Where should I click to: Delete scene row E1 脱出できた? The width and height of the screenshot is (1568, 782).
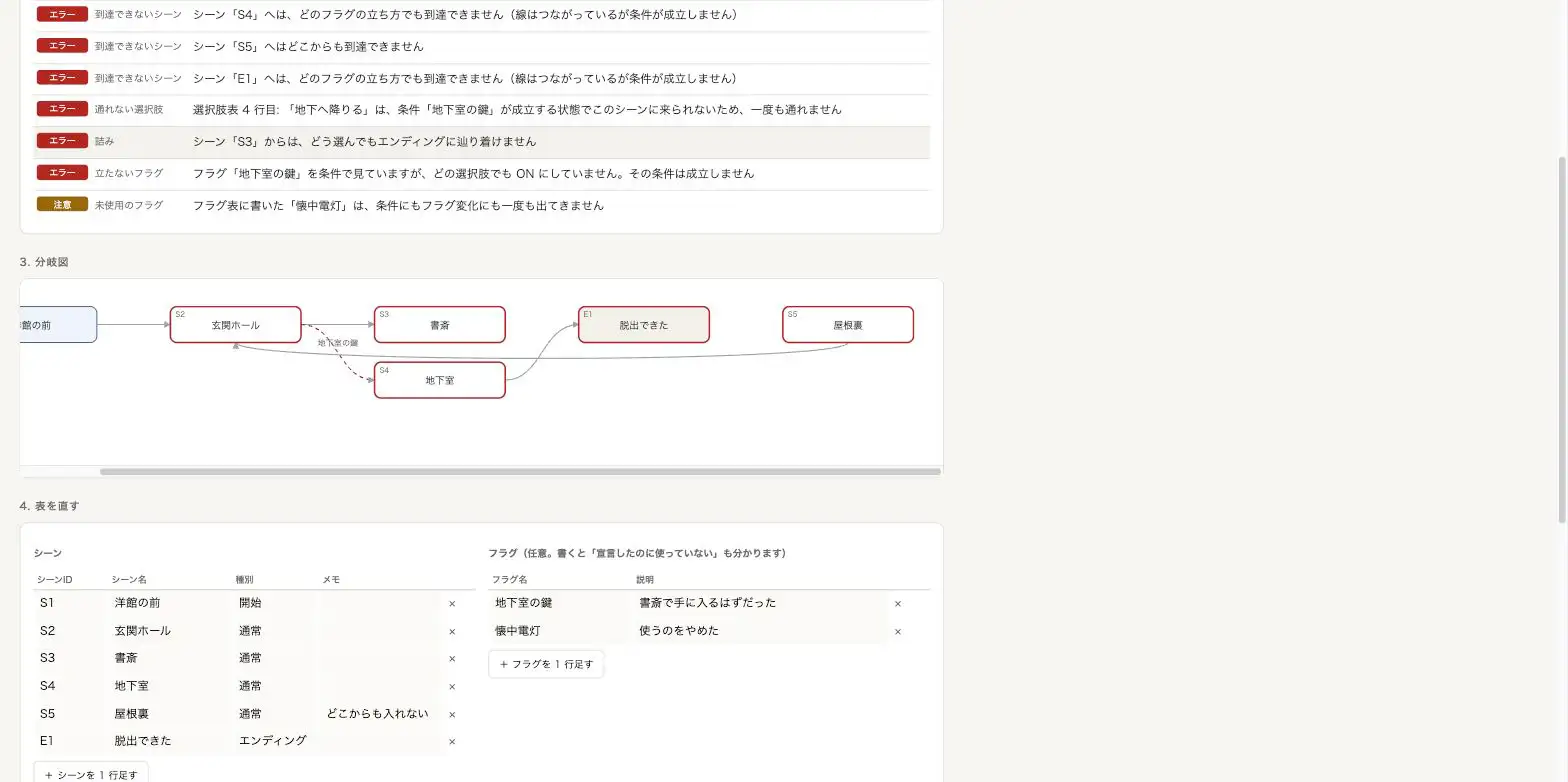pyautogui.click(x=452, y=742)
